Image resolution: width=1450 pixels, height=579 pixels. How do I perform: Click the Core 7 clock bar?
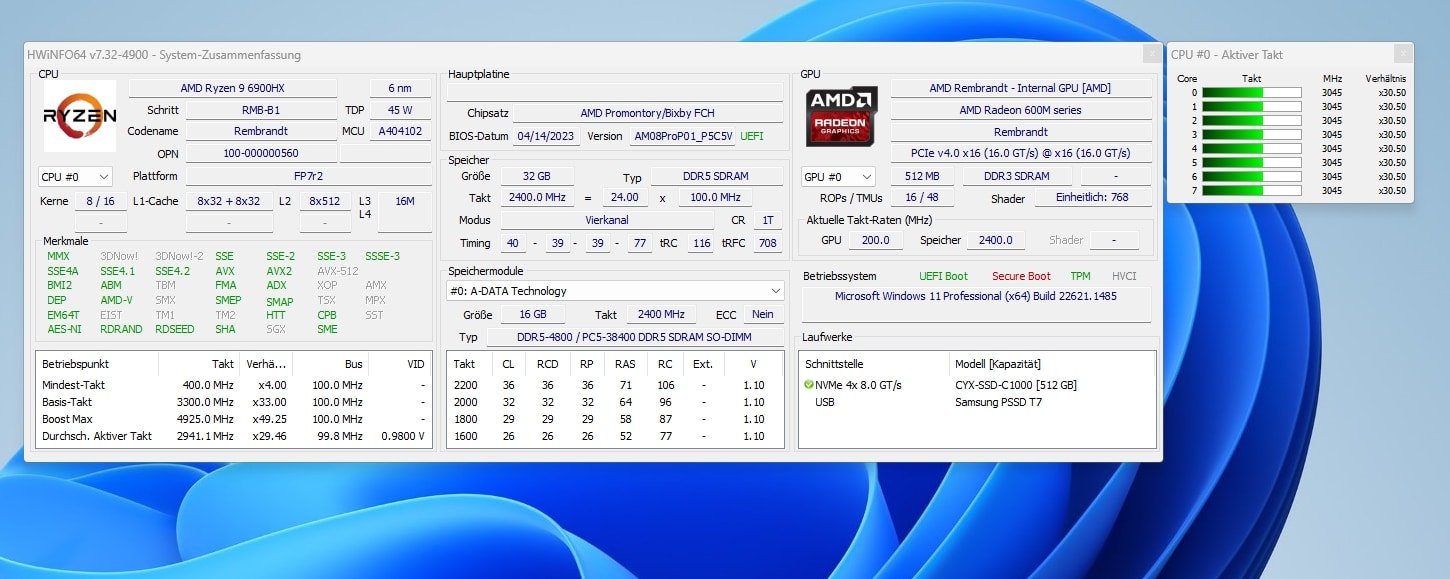click(x=1251, y=191)
